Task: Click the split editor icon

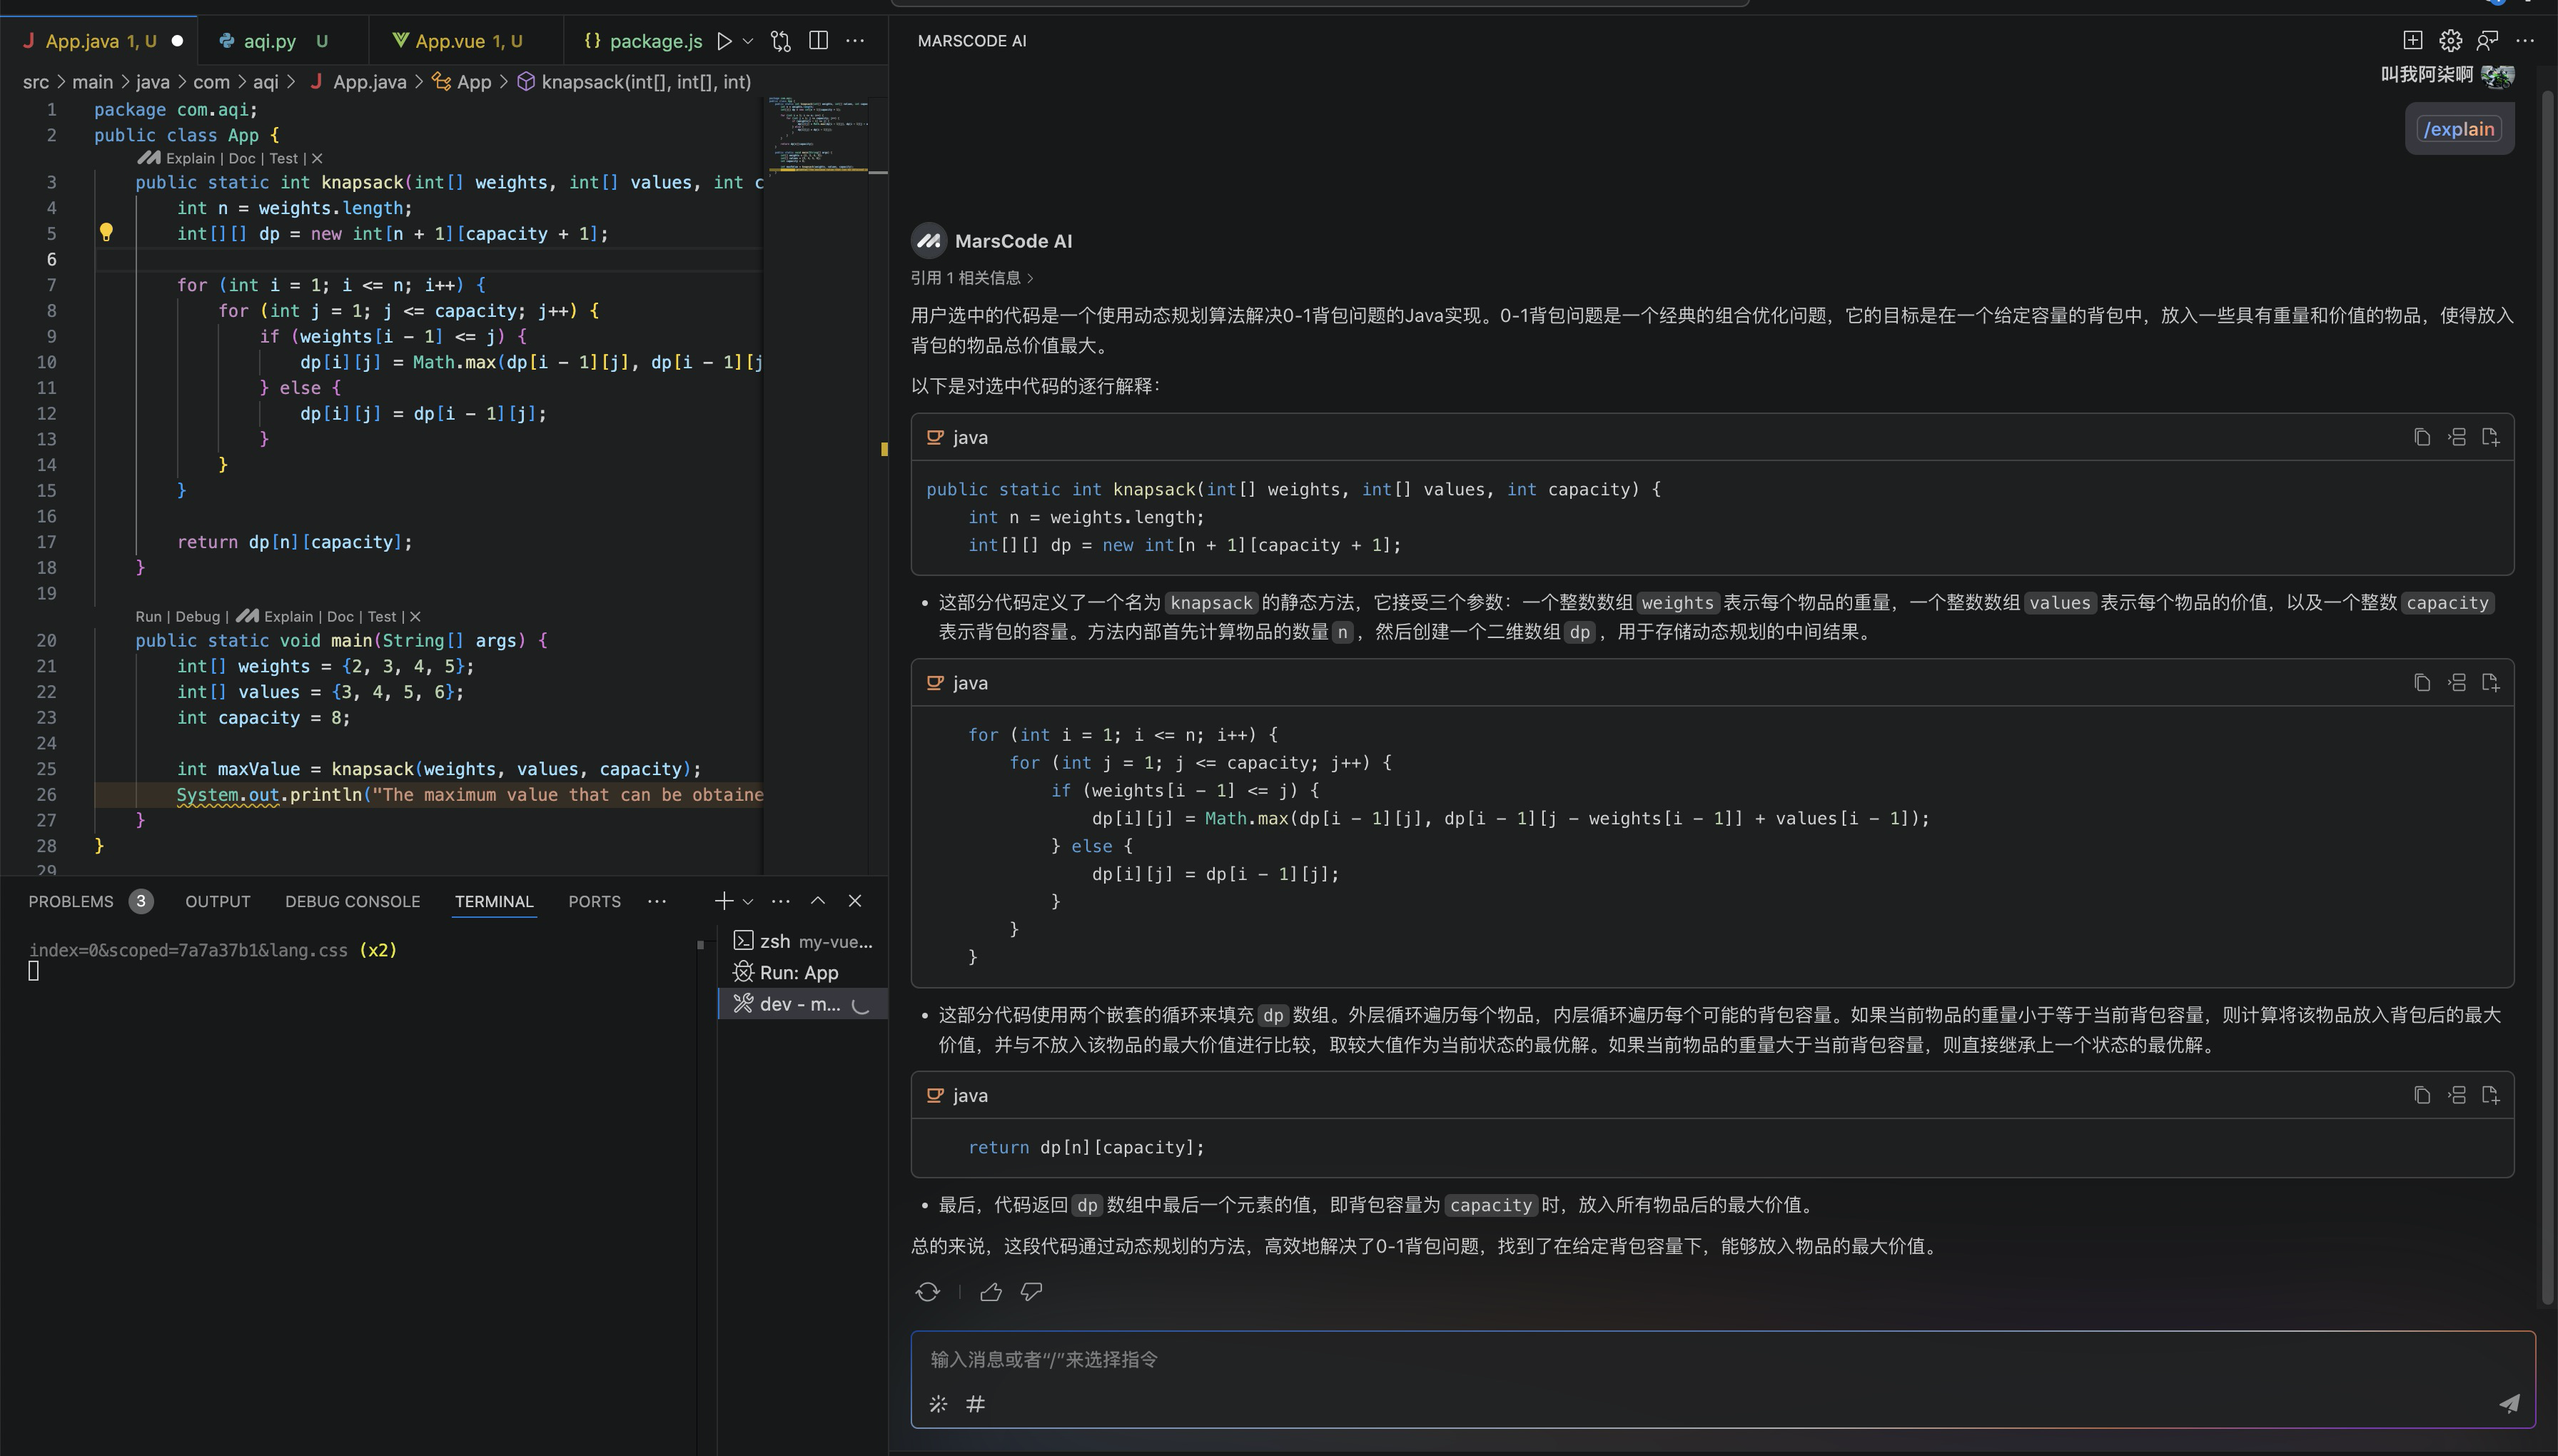Action: [x=818, y=41]
